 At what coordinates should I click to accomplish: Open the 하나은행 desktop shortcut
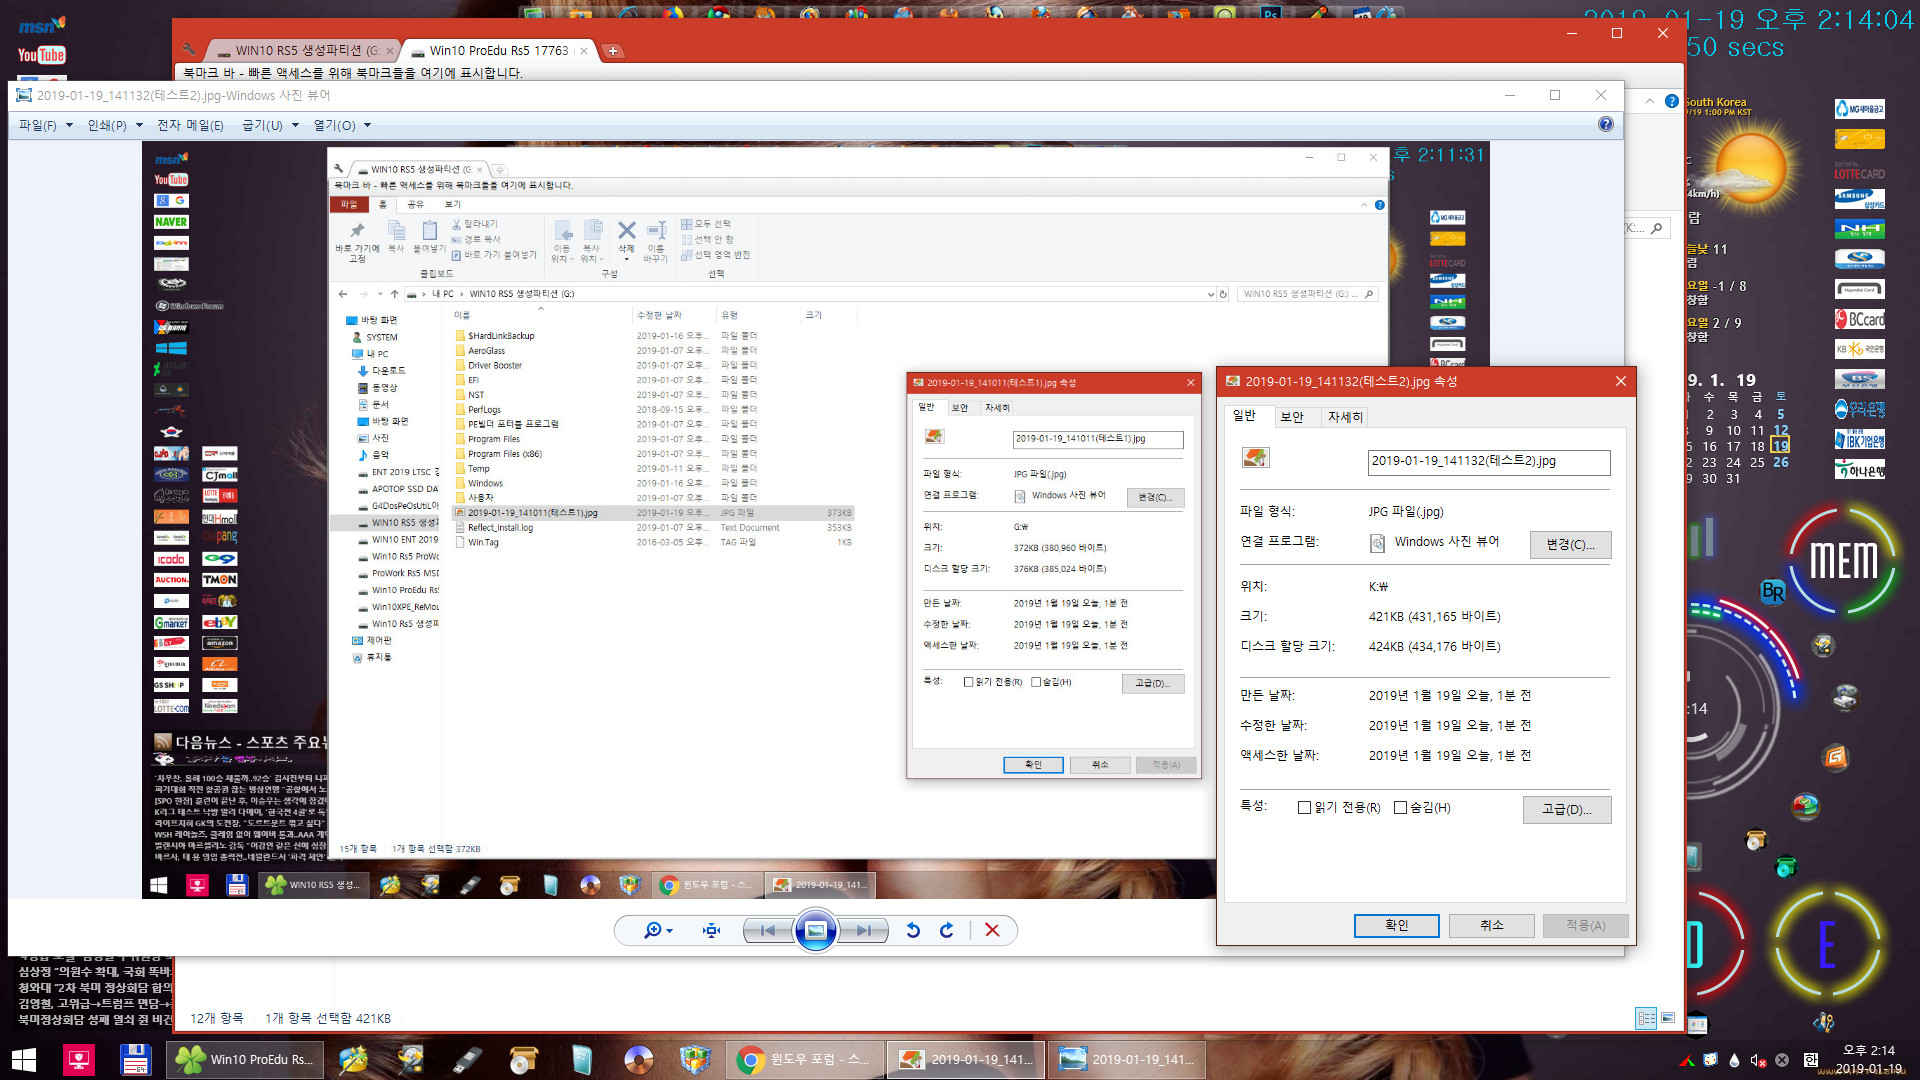pyautogui.click(x=1859, y=469)
